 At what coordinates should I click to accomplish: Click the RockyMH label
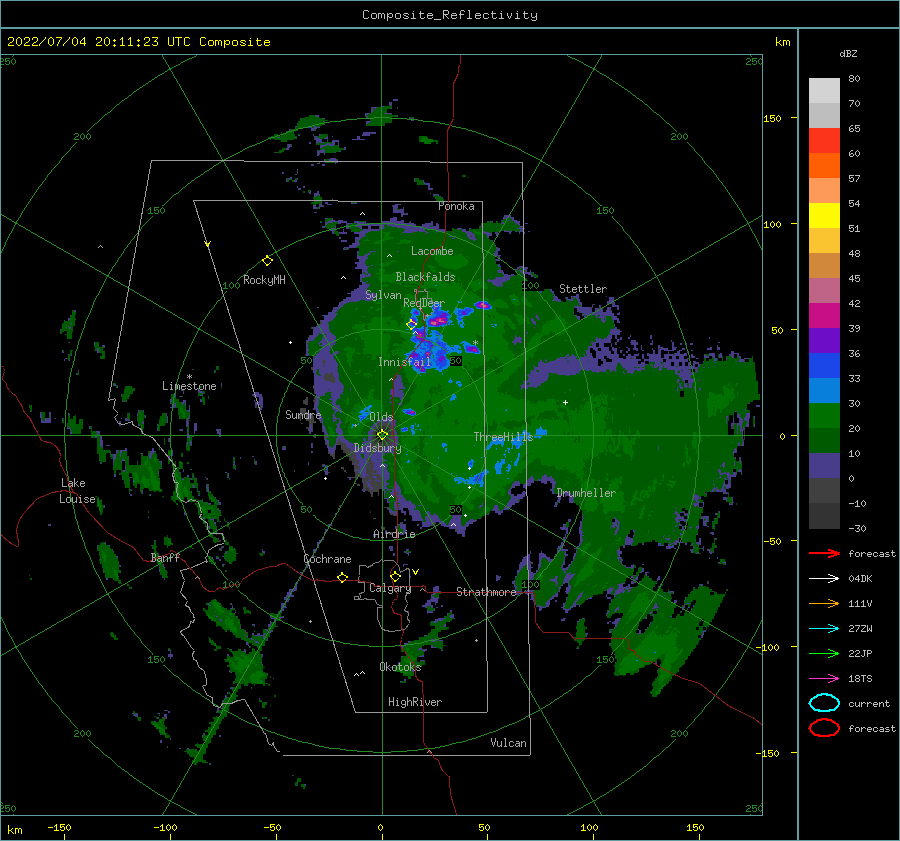264,280
